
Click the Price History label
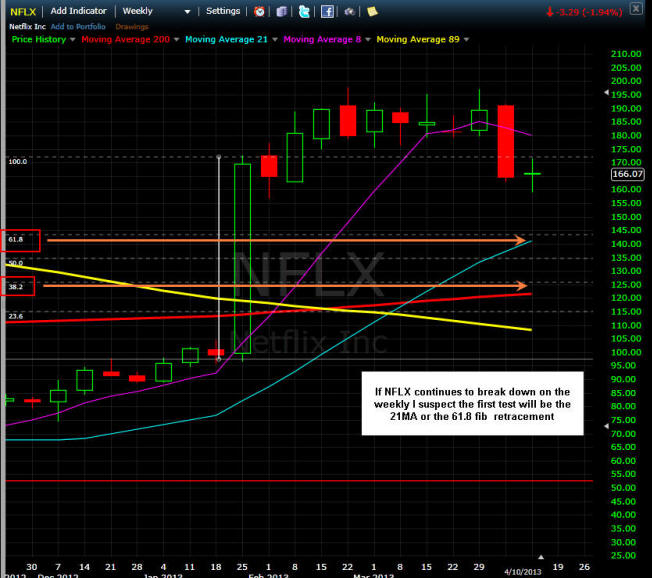[x=39, y=40]
